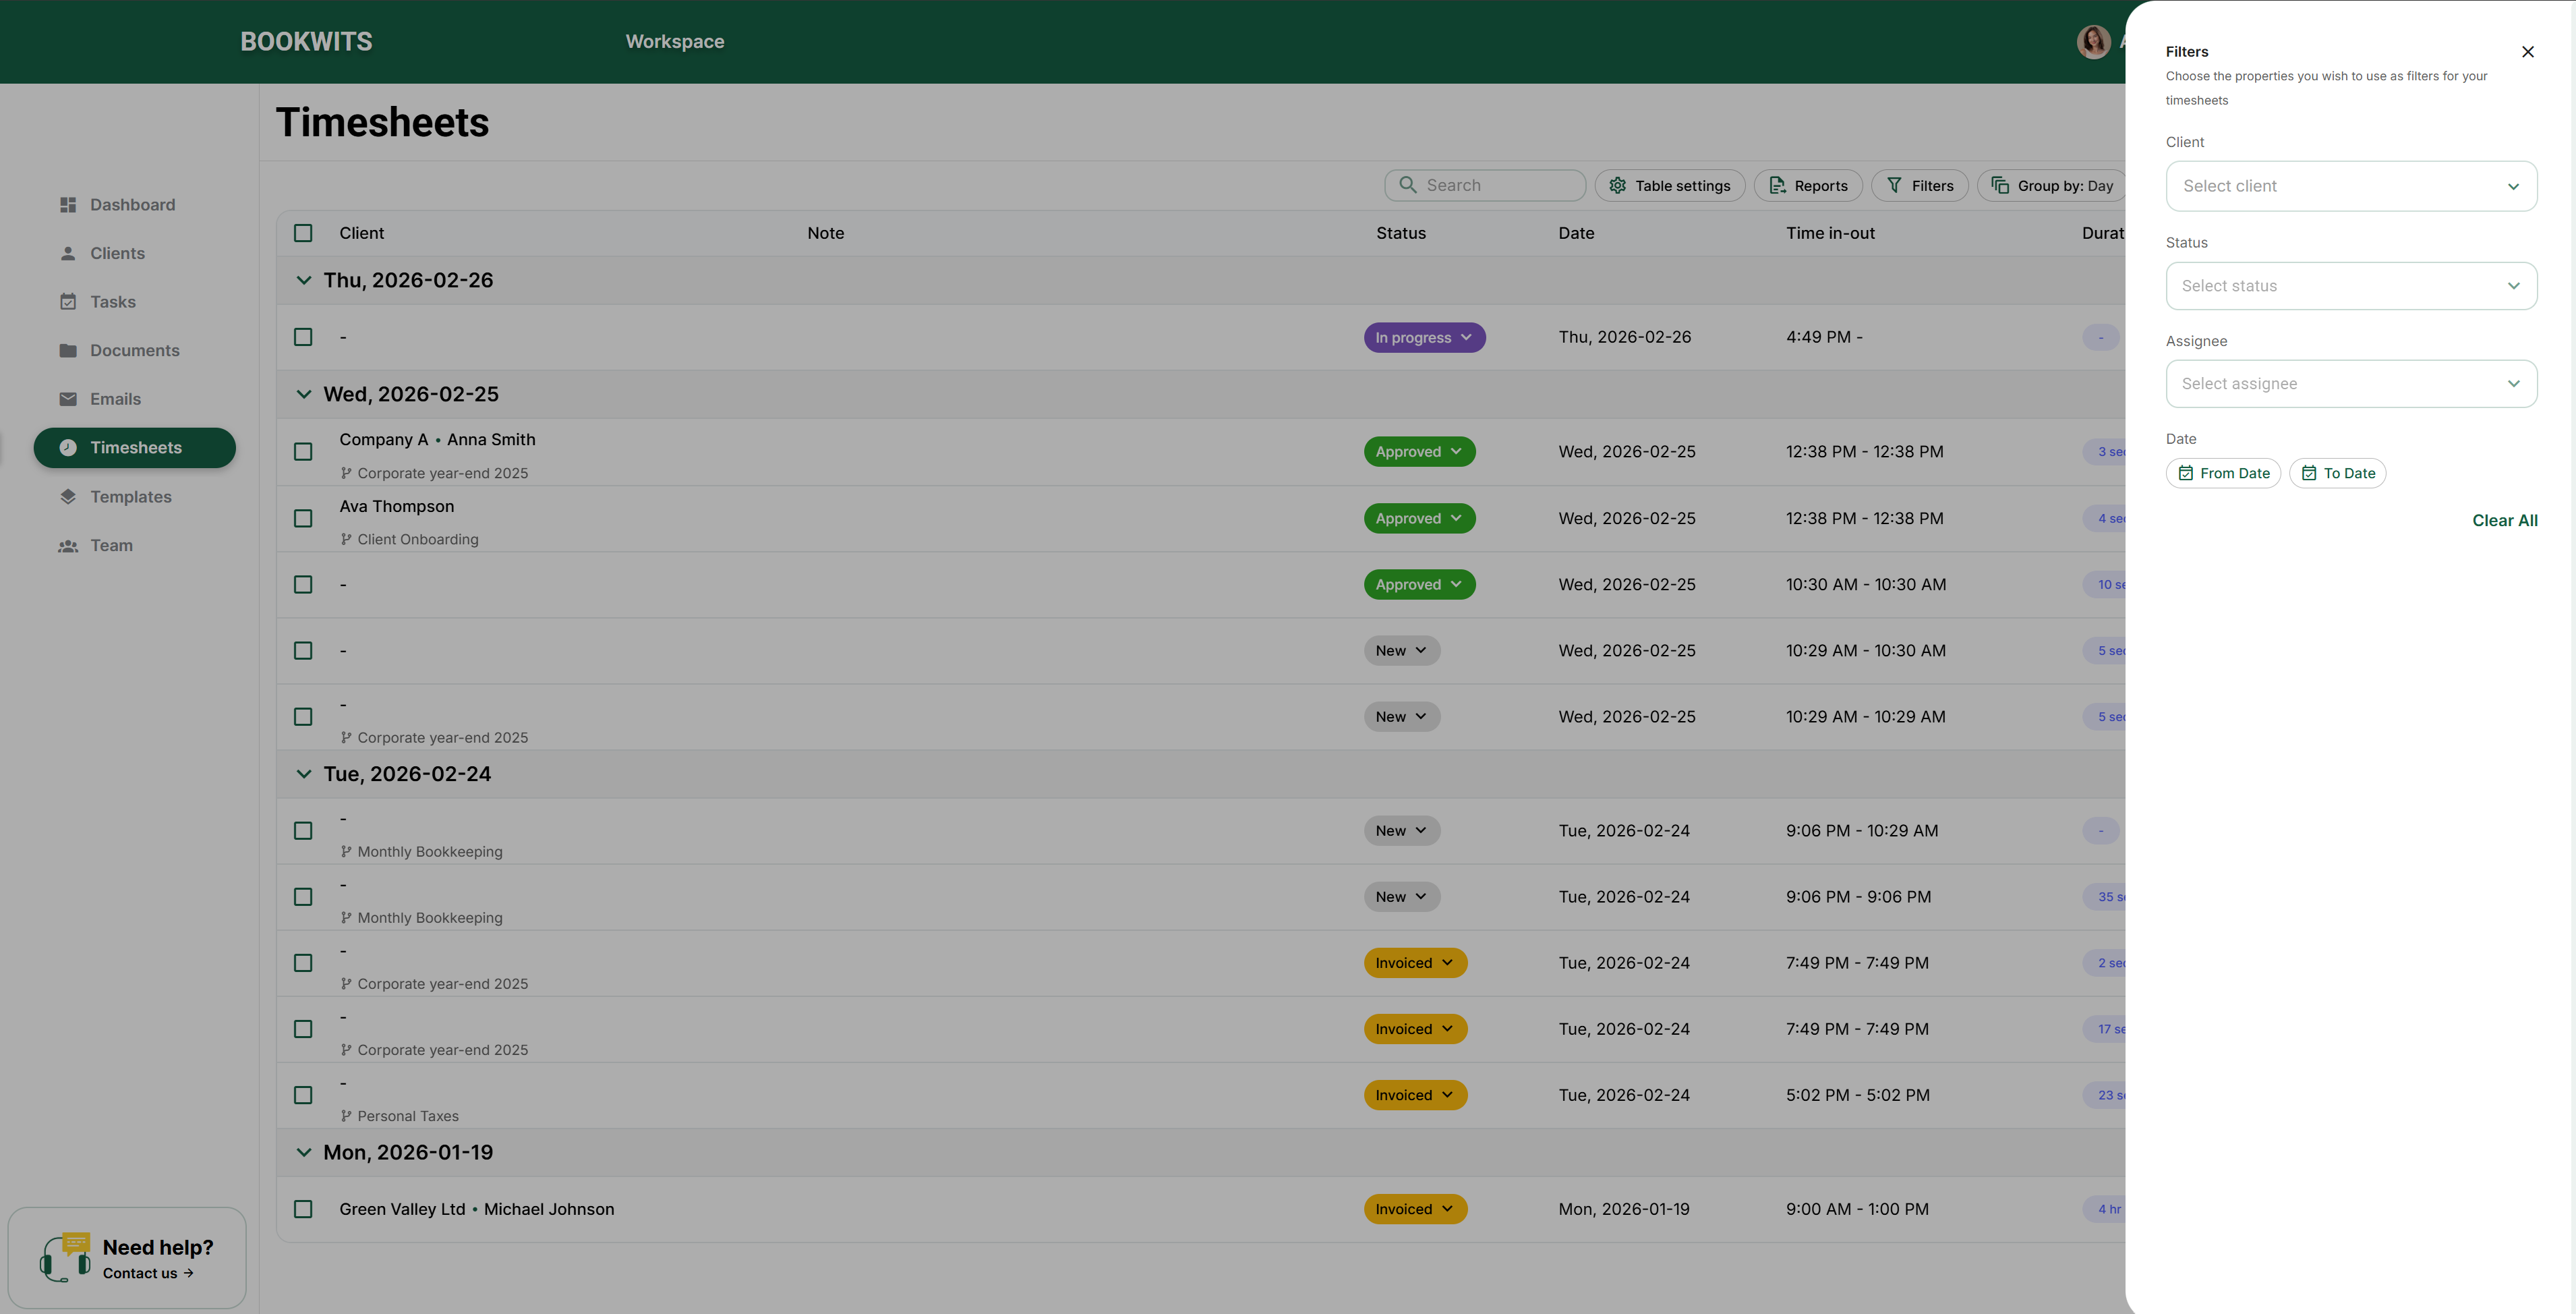The width and height of the screenshot is (2576, 1314).
Task: Click the Dashboard grid icon in sidebar
Action: (68, 205)
